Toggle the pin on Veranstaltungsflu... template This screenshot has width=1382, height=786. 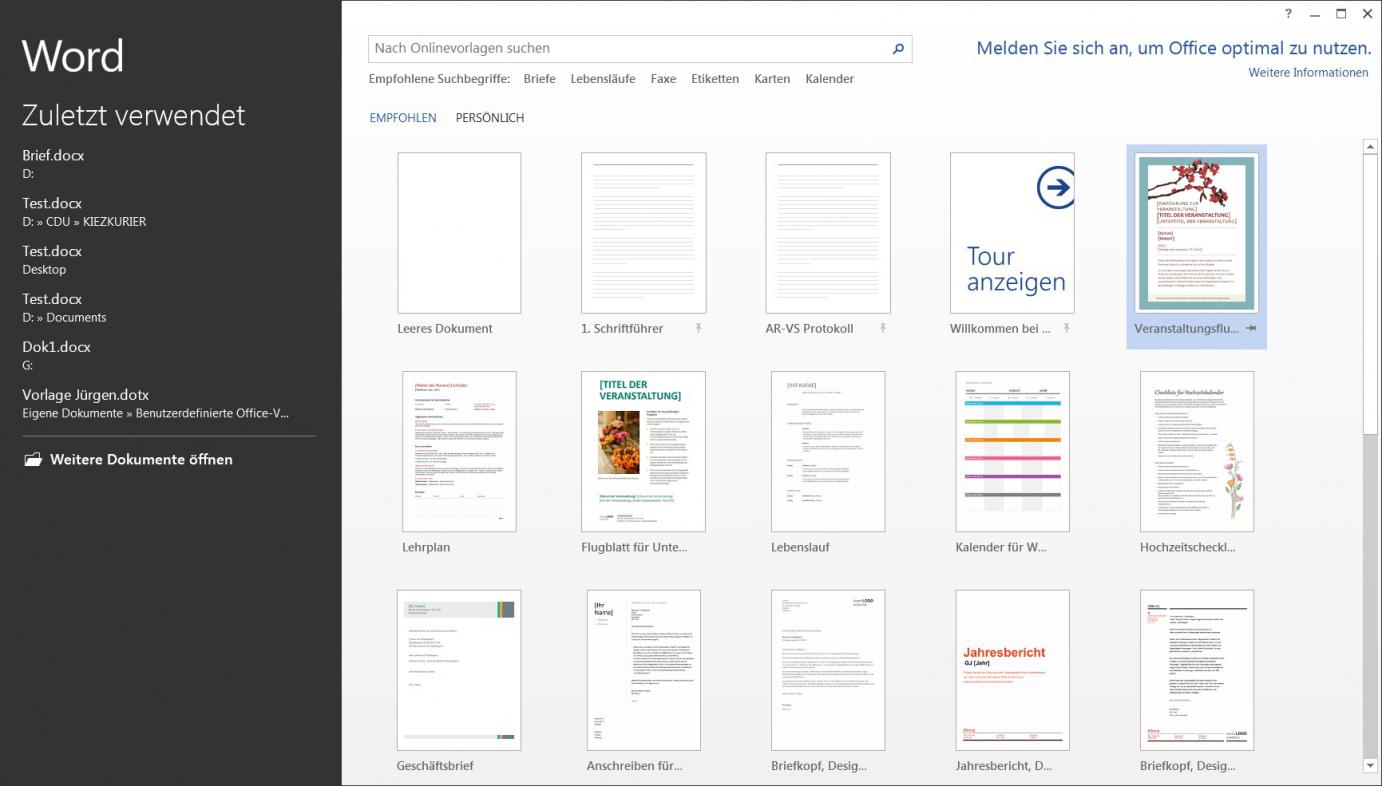1252,328
